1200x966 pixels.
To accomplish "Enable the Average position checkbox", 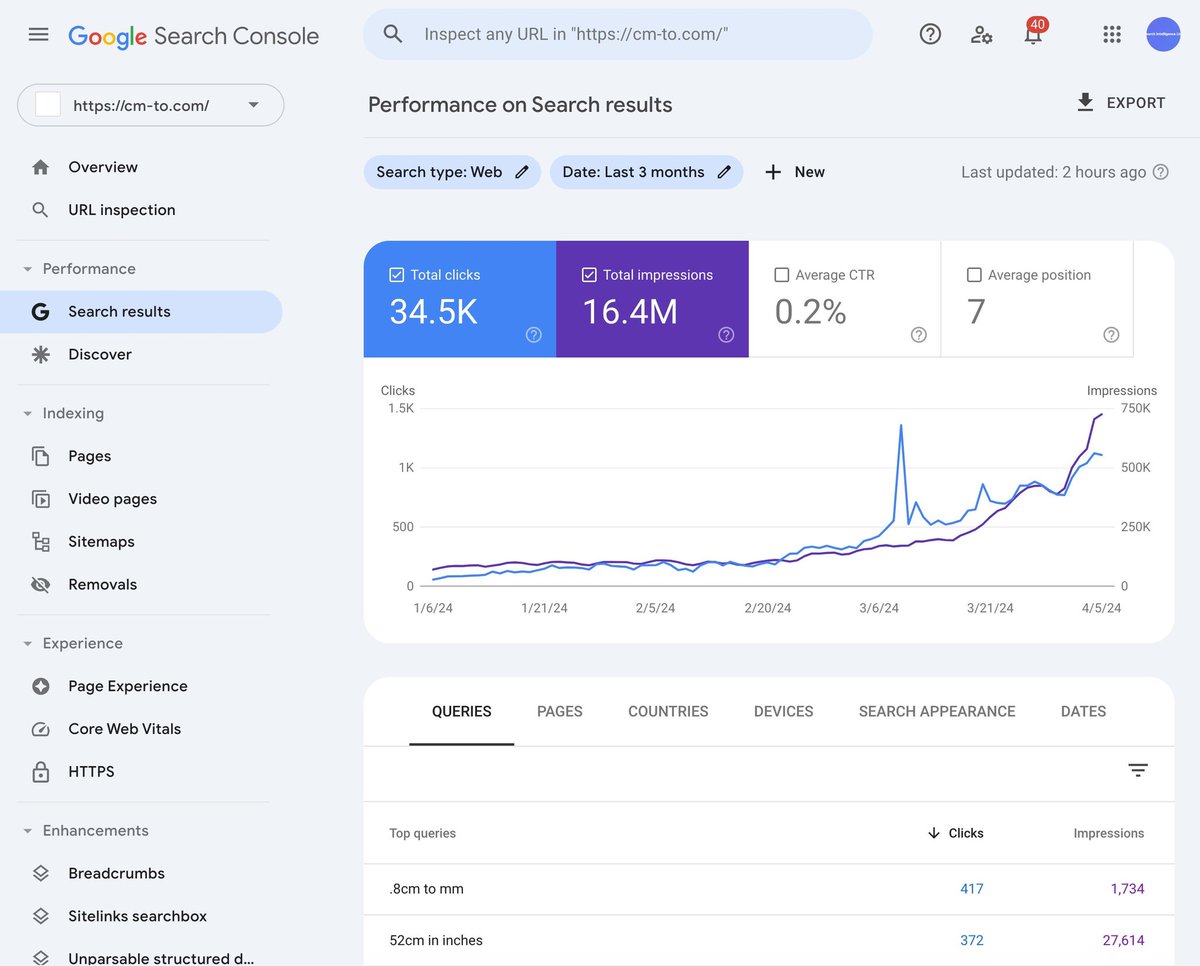I will (x=974, y=275).
